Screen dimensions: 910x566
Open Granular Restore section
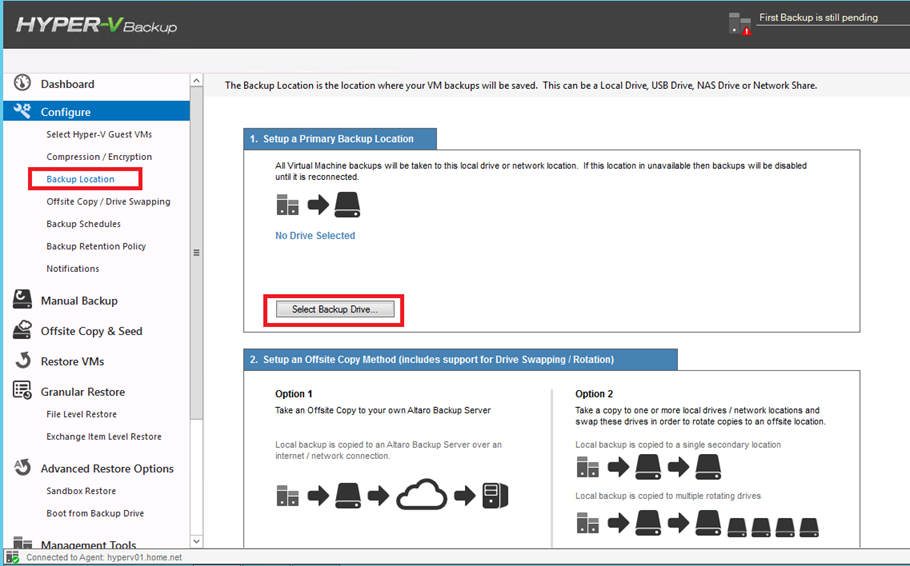82,392
